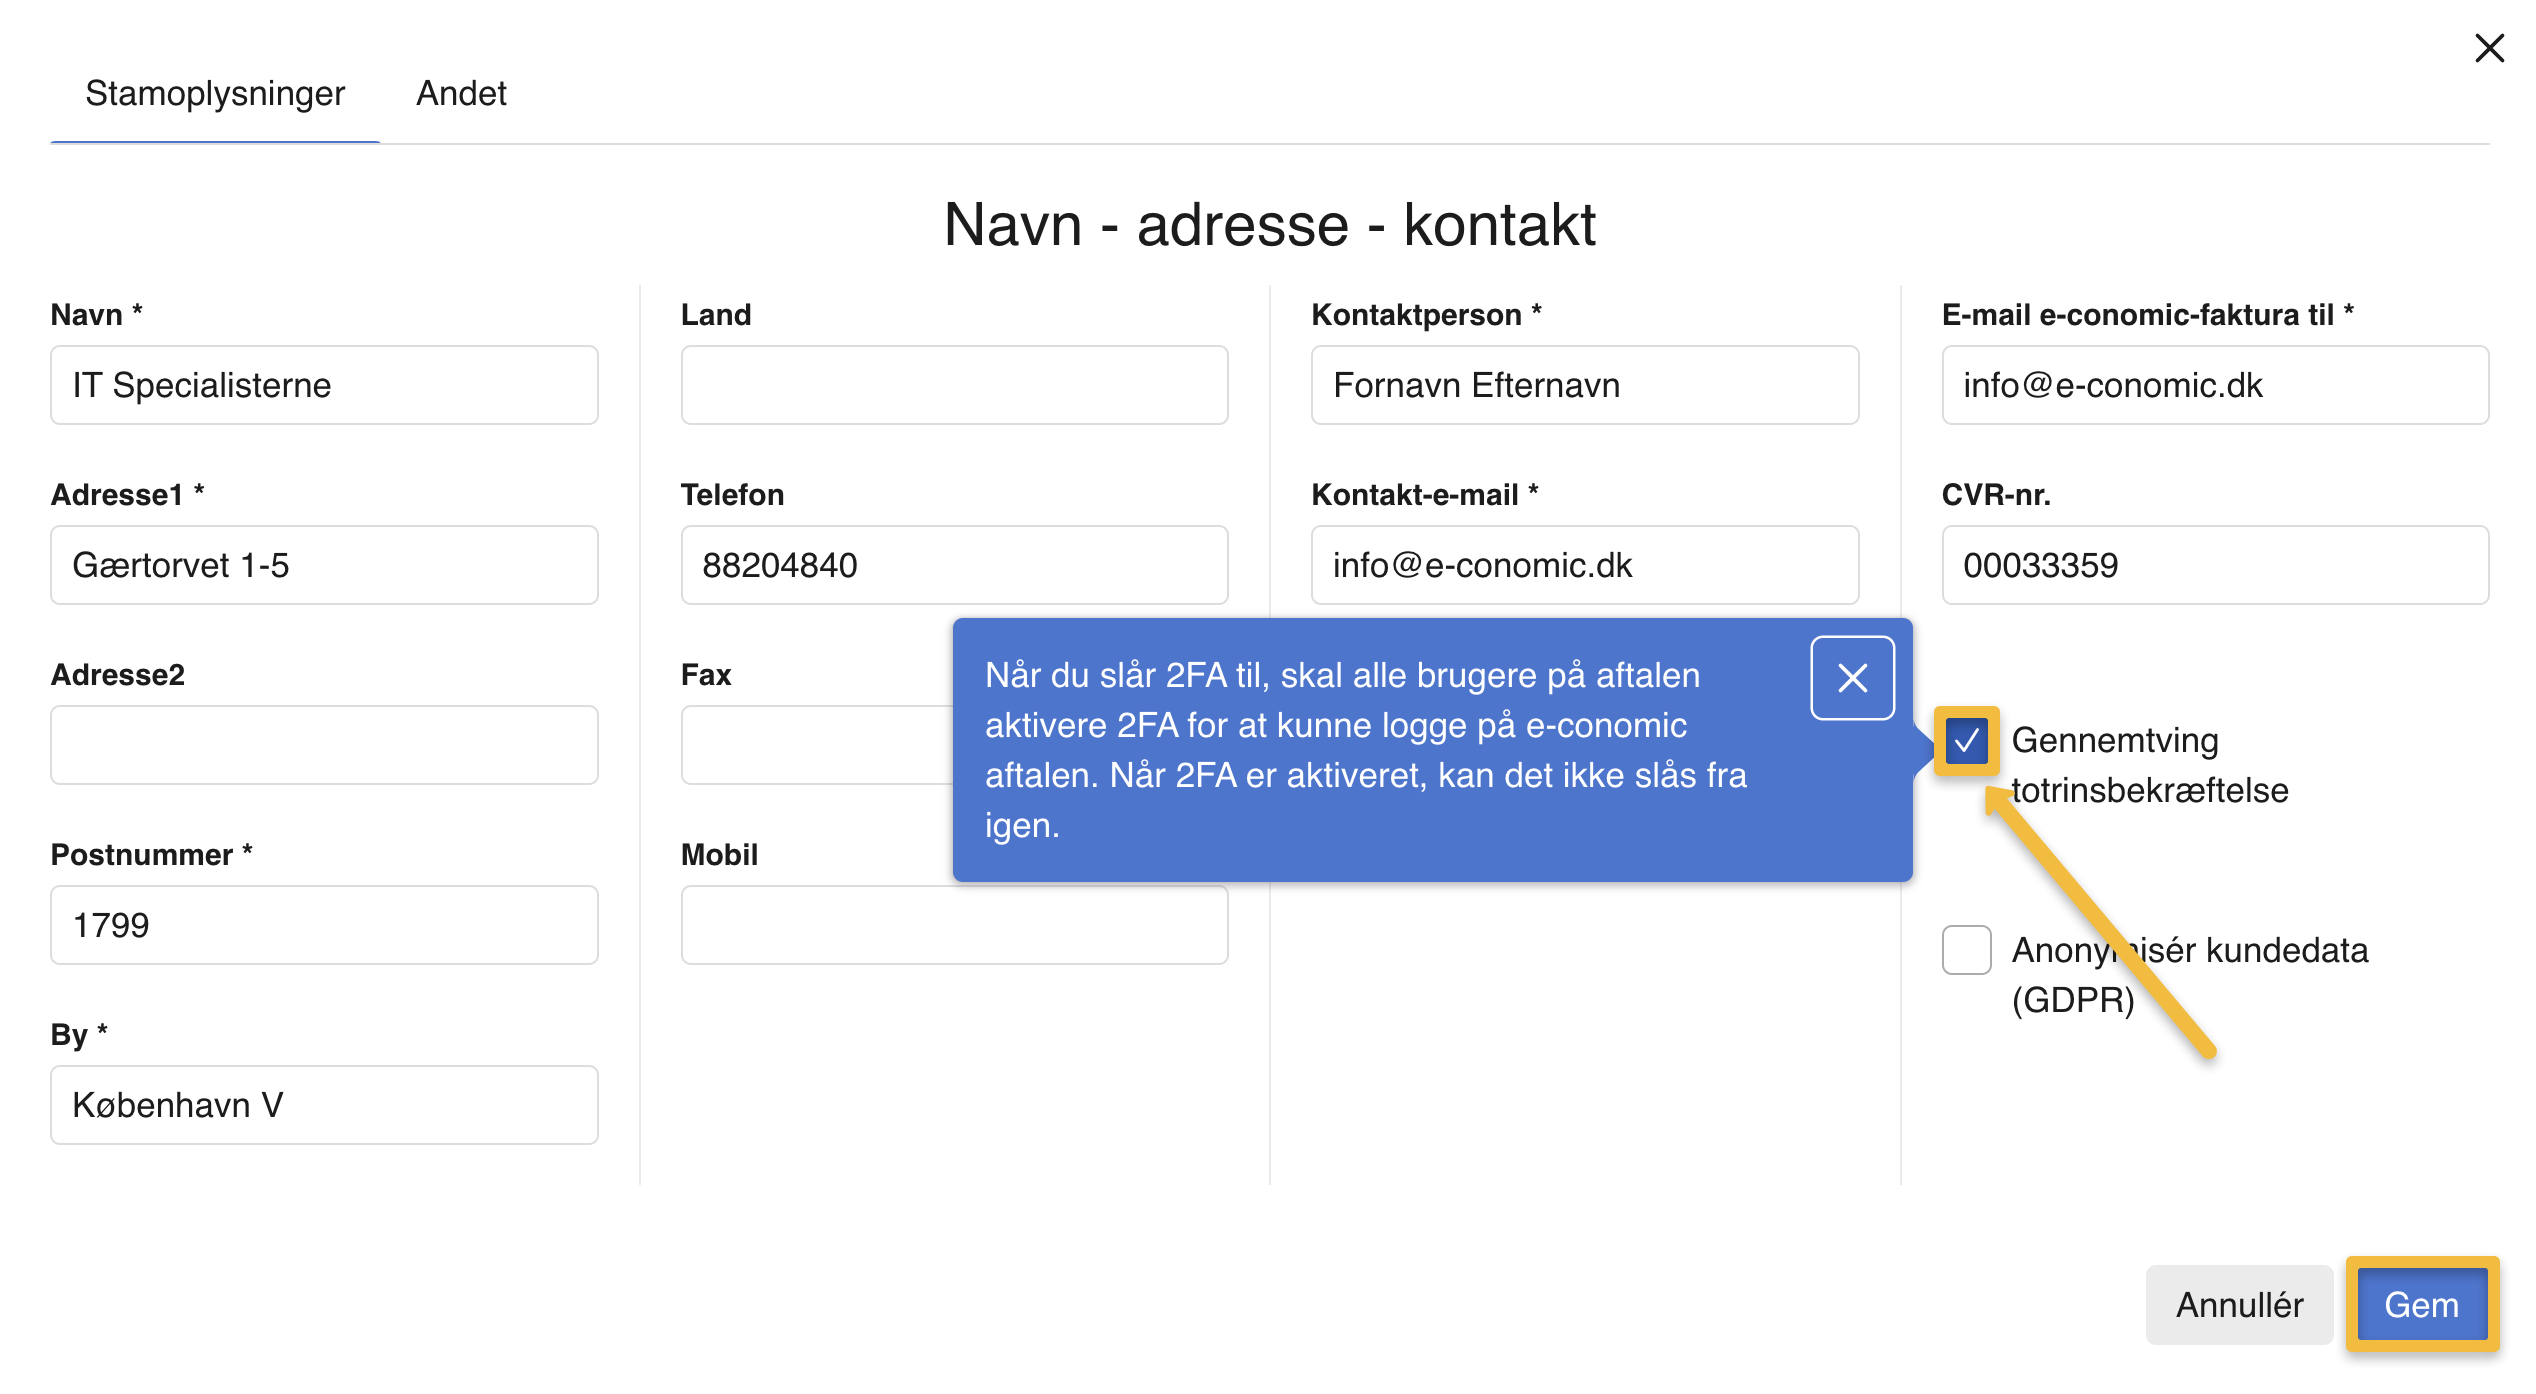Image resolution: width=2536 pixels, height=1394 pixels.
Task: Click into the Land field
Action: coord(954,385)
